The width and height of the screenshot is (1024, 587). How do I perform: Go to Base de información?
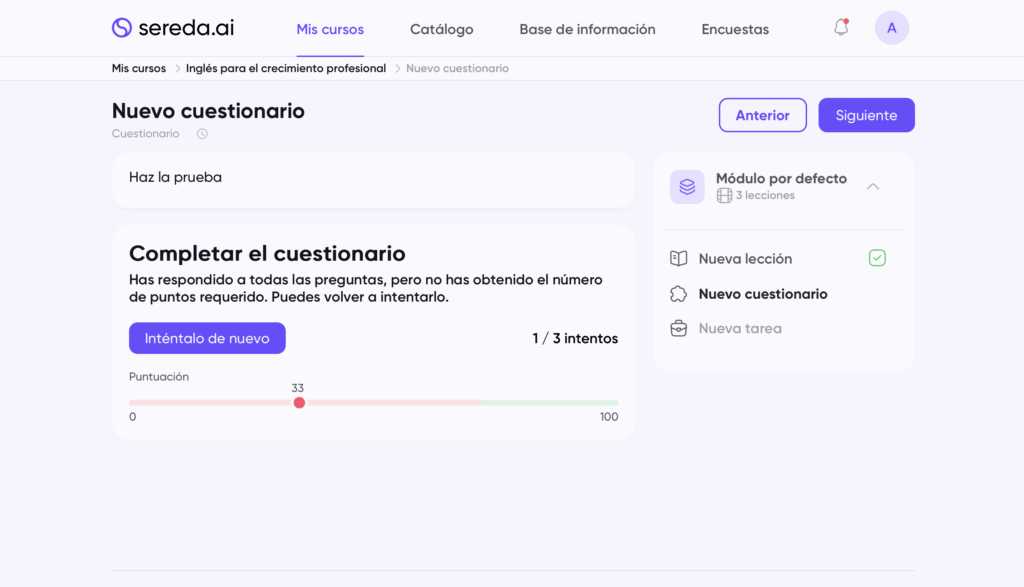(x=587, y=29)
